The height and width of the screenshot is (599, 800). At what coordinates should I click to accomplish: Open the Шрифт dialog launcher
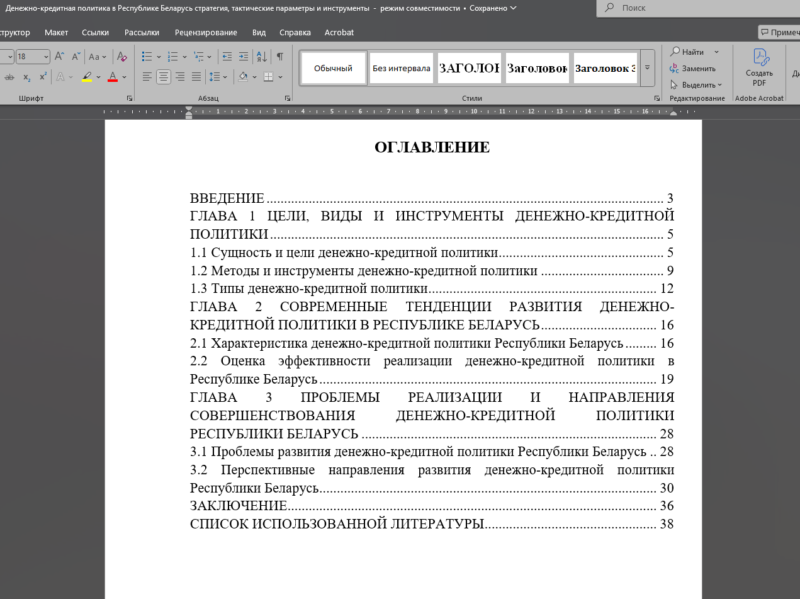[x=130, y=98]
